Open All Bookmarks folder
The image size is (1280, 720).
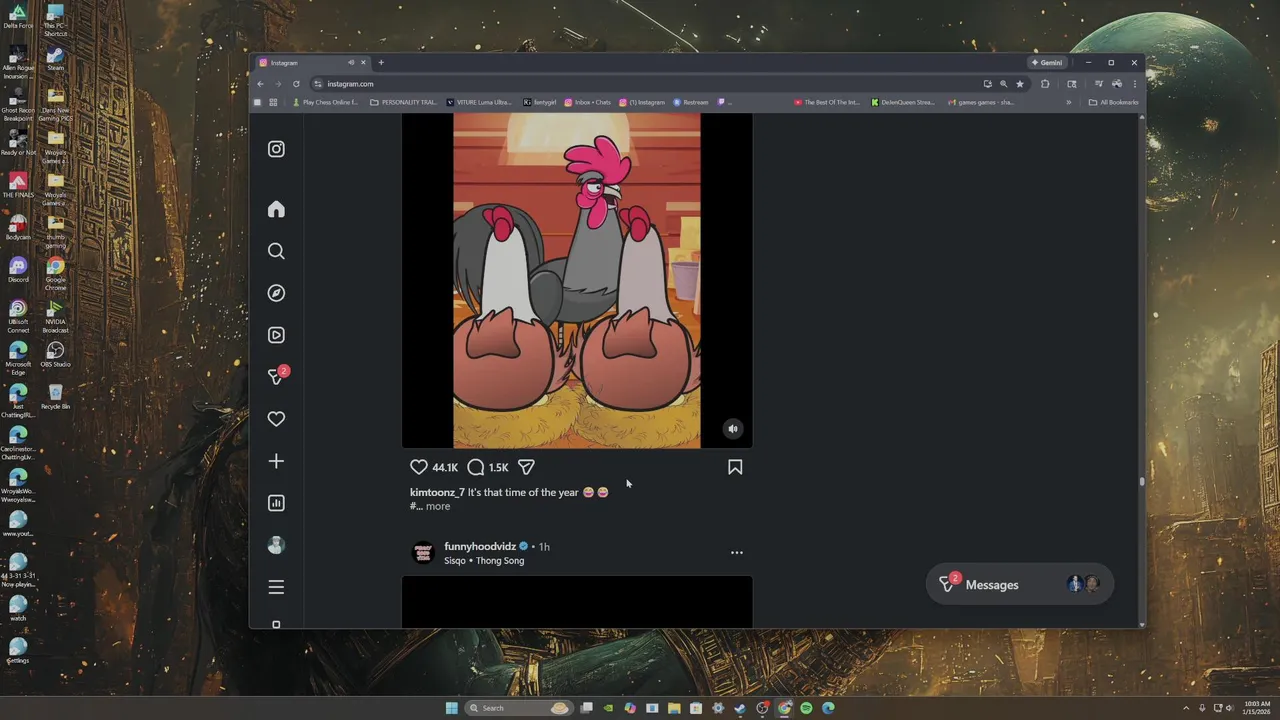(1113, 102)
